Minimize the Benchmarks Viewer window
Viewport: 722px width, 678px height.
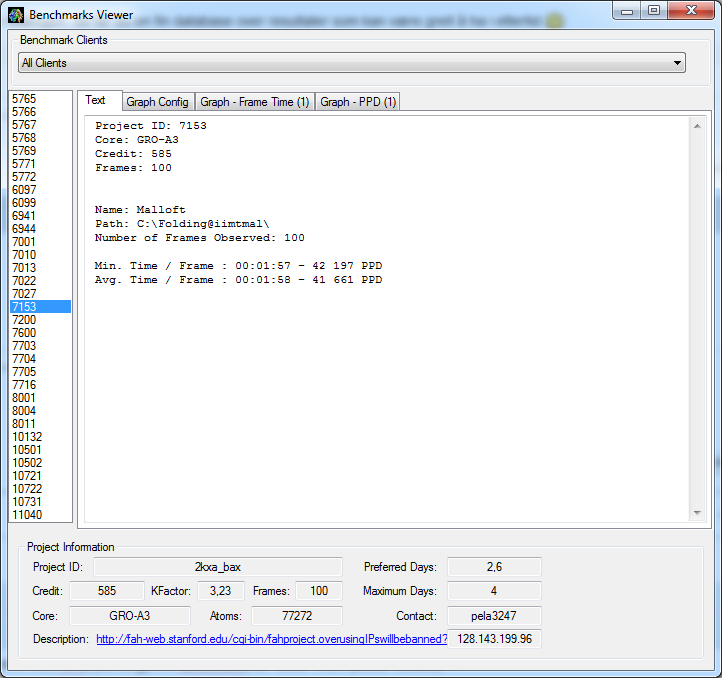(627, 10)
